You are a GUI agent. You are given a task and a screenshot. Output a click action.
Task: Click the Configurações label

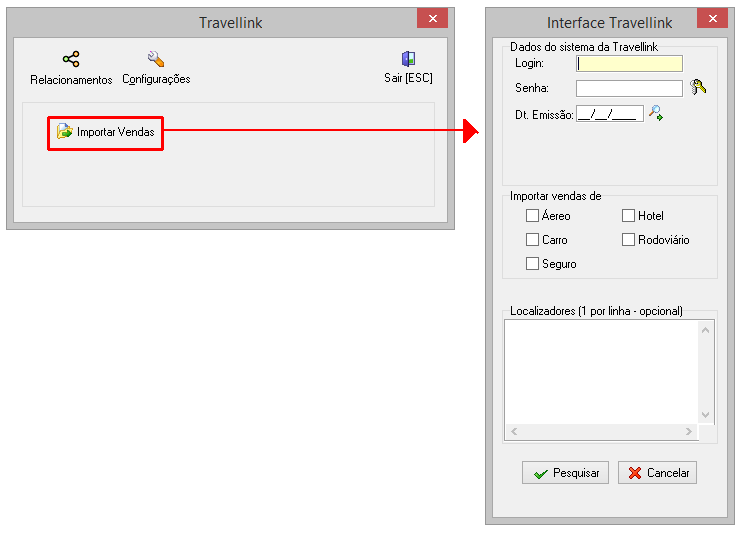156,79
